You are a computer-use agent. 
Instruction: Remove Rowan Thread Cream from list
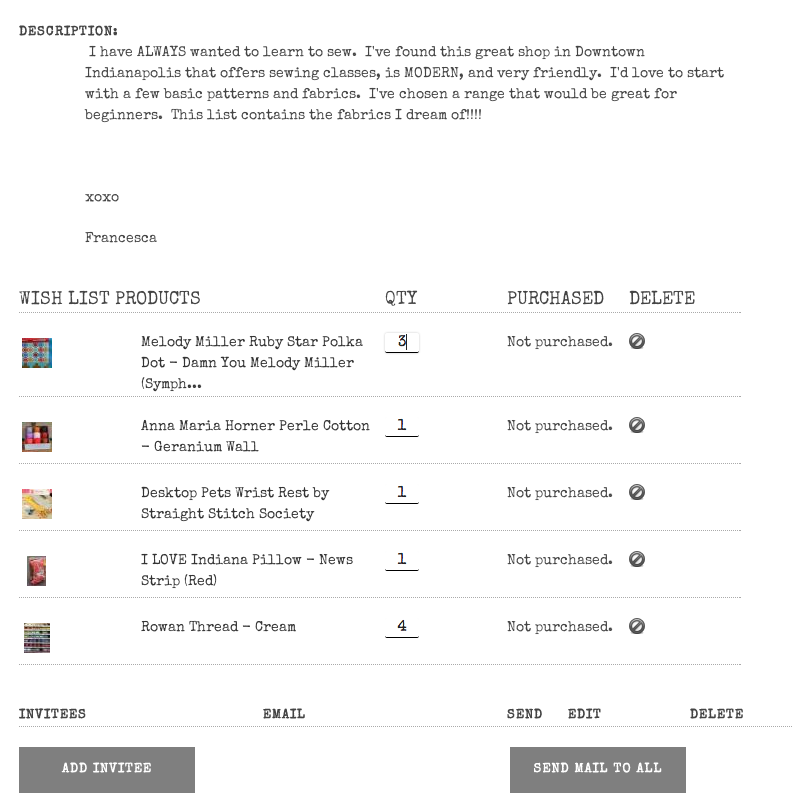(637, 627)
